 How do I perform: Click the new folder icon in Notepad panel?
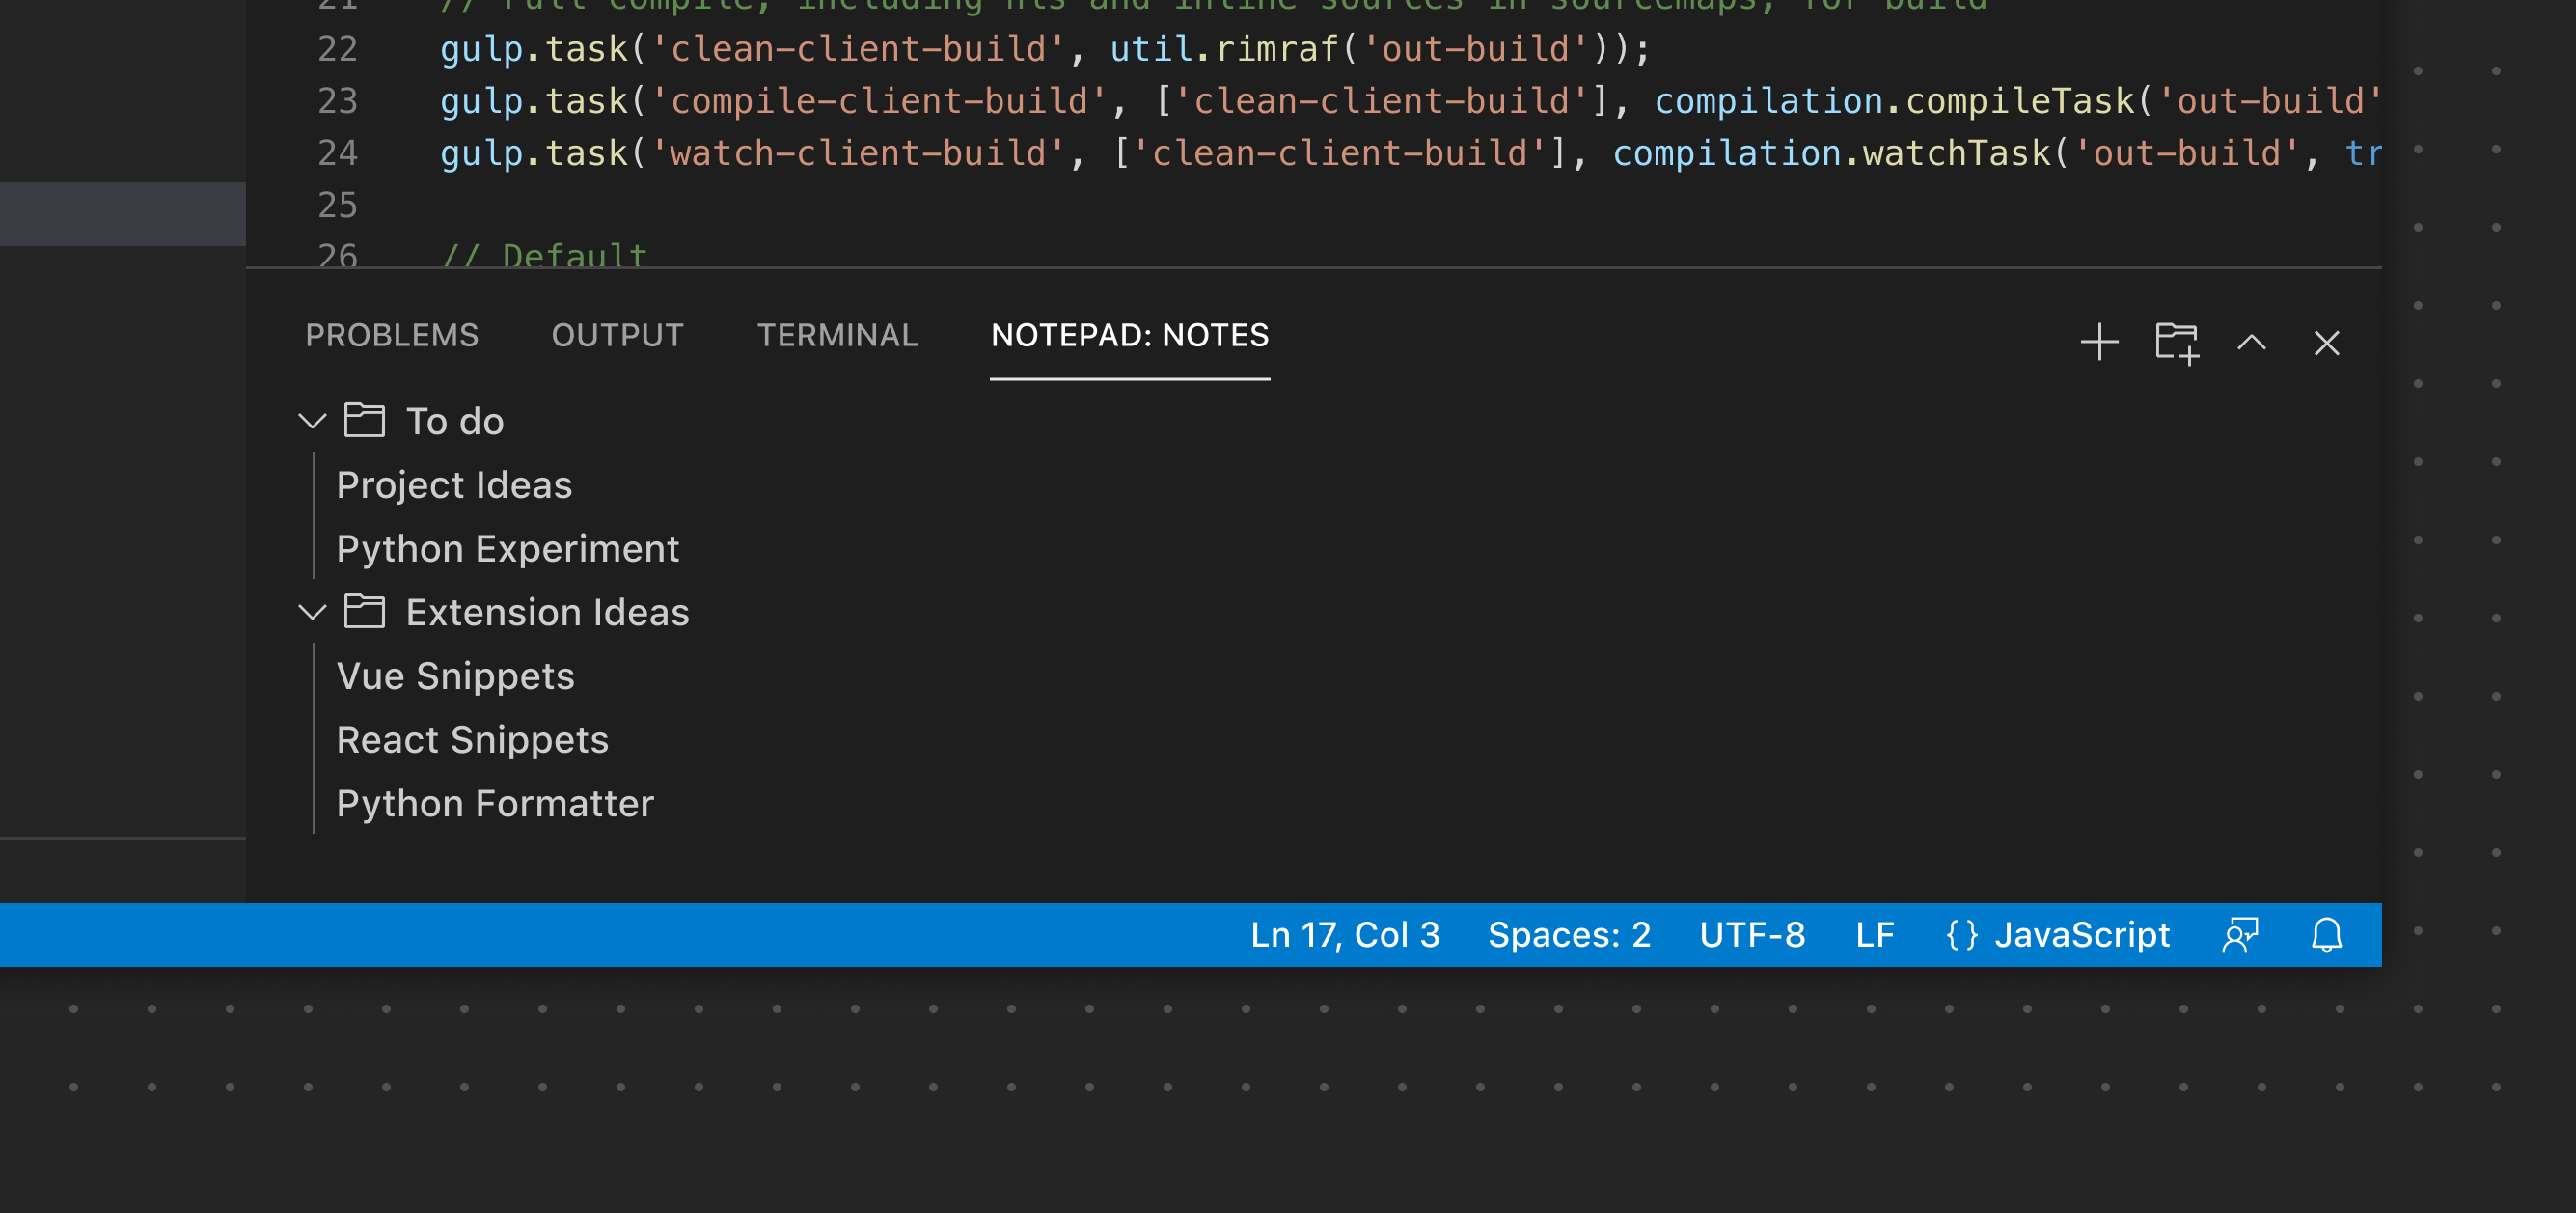pyautogui.click(x=2176, y=342)
